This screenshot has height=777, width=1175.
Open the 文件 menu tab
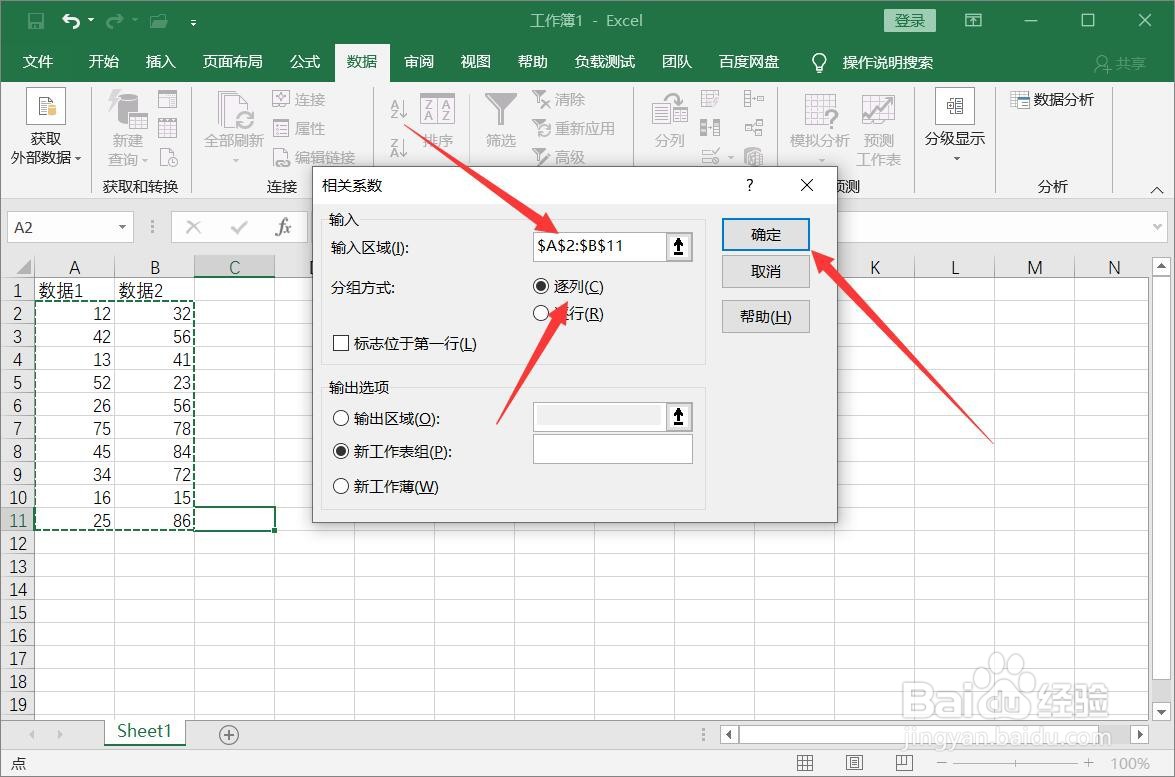point(37,61)
